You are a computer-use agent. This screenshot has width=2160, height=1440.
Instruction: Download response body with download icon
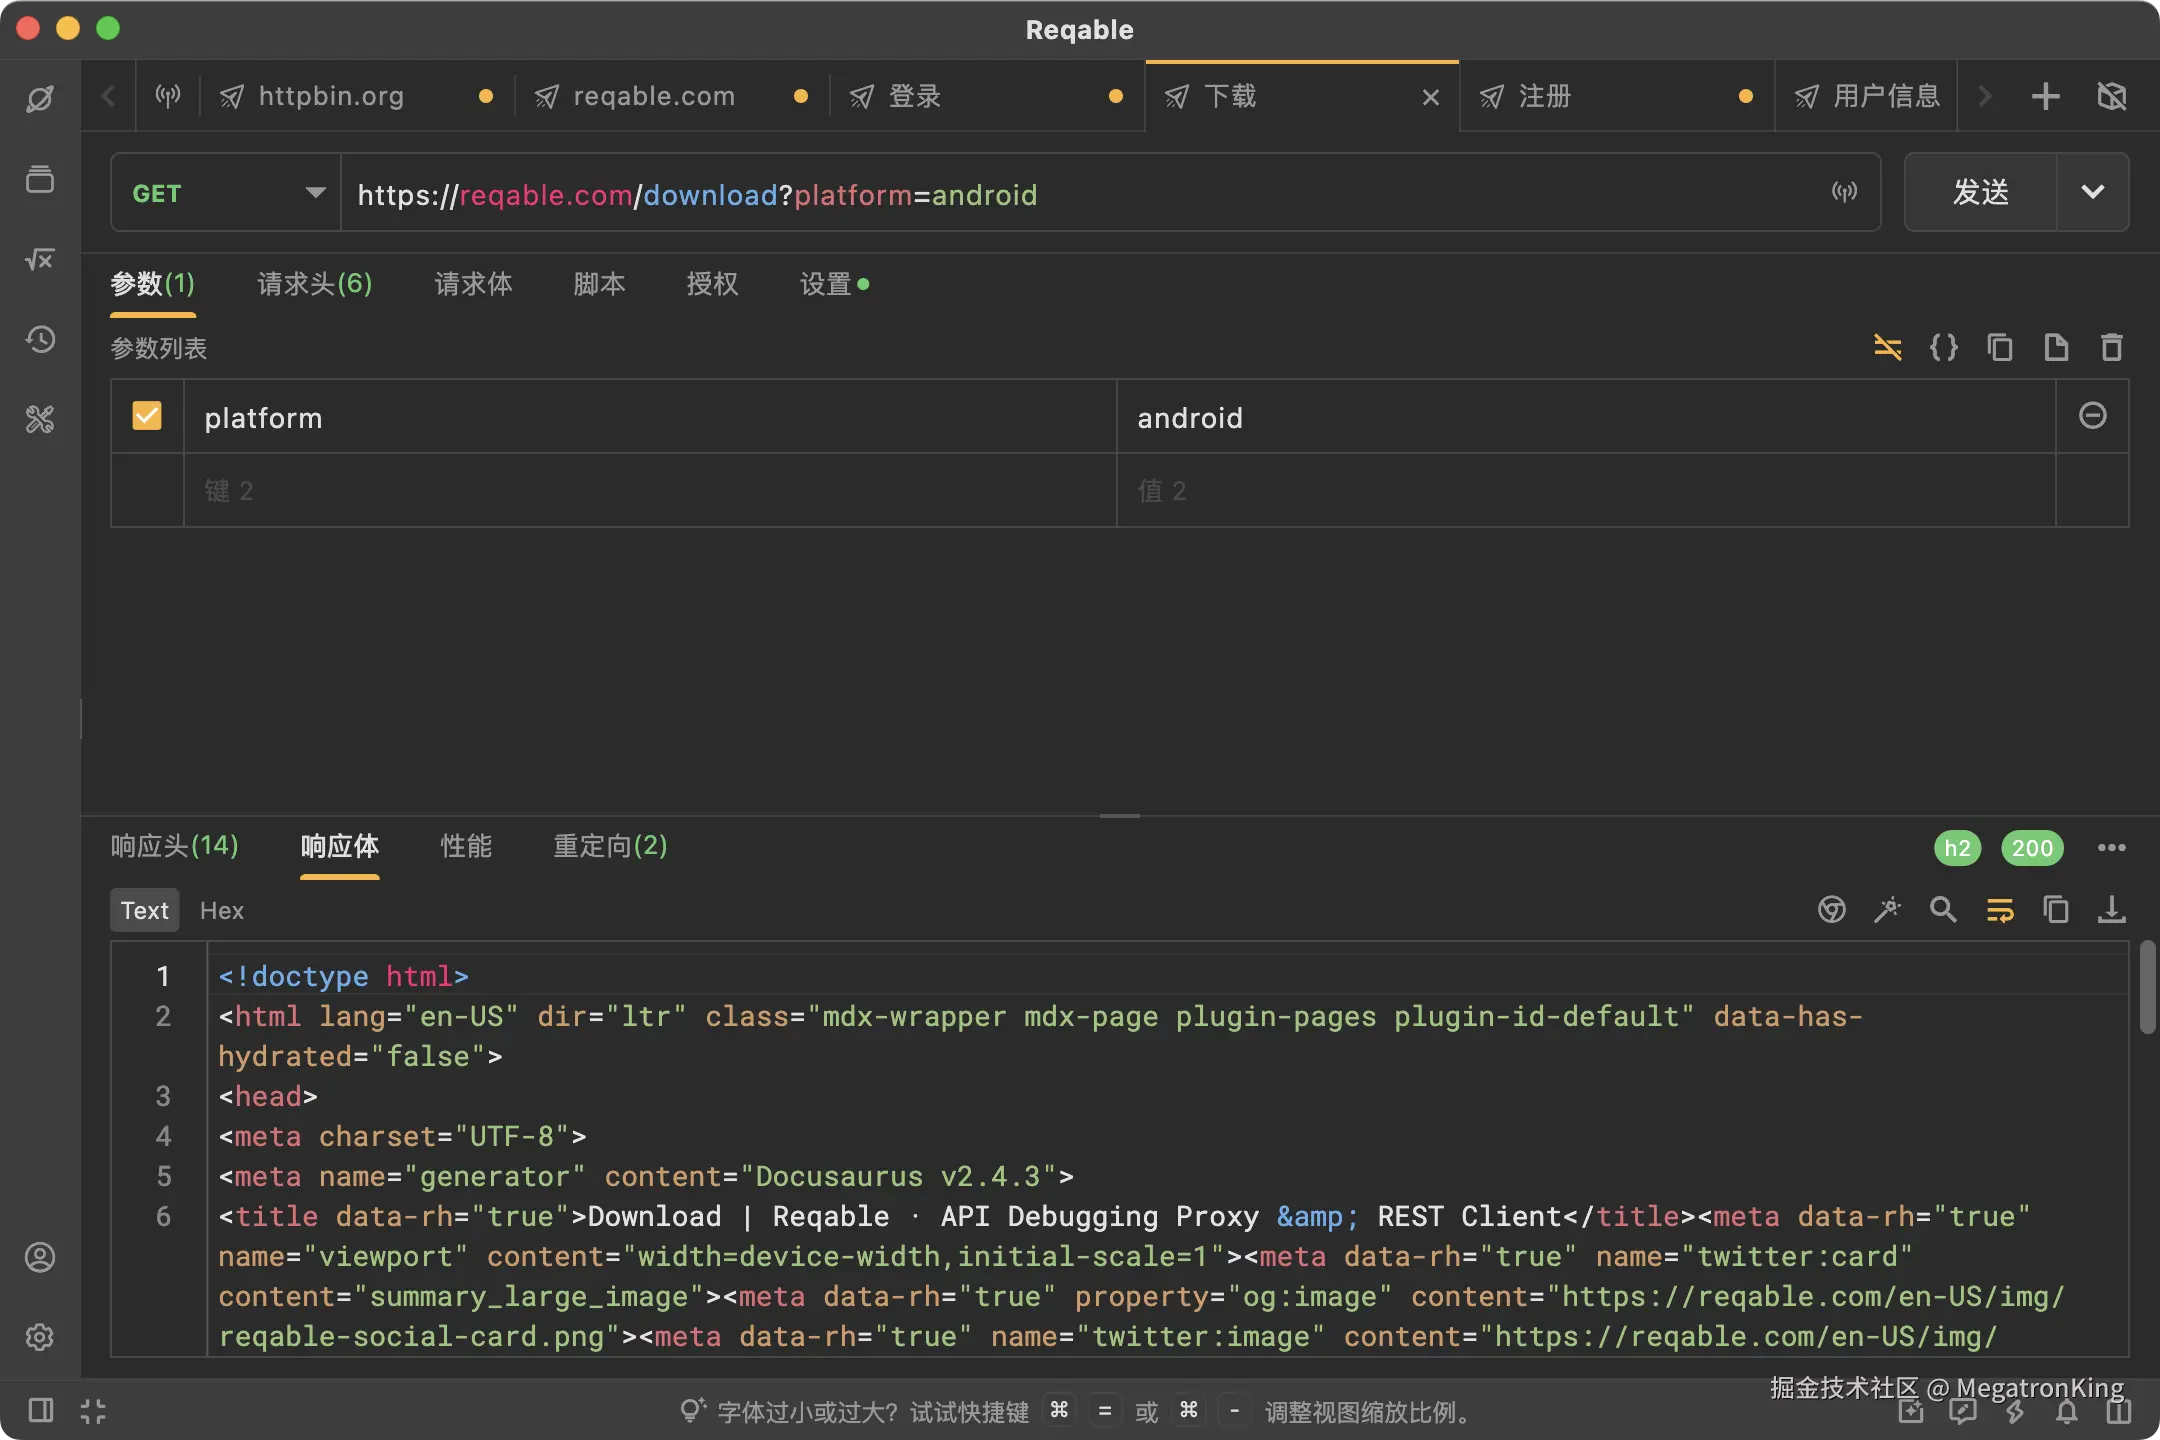tap(2111, 910)
